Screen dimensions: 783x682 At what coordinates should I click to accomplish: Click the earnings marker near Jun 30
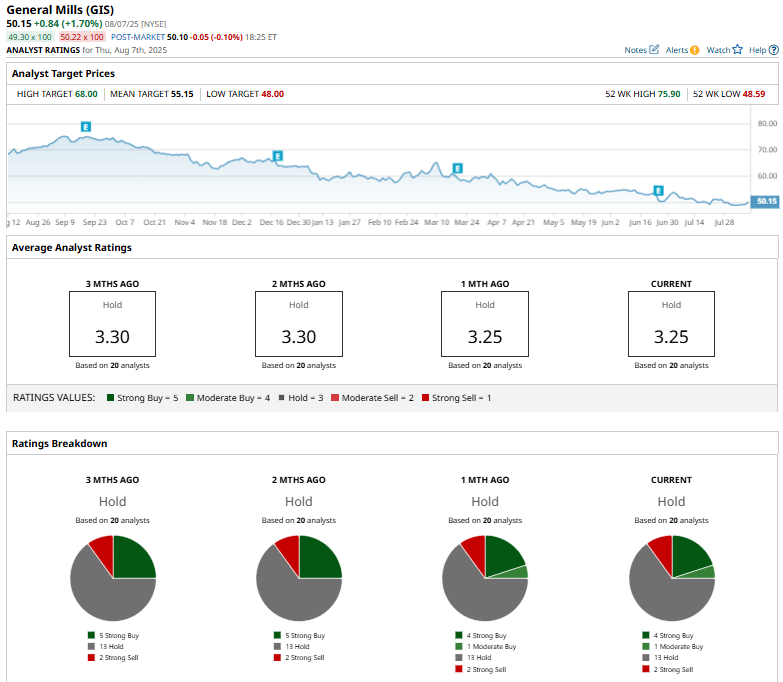pyautogui.click(x=659, y=191)
